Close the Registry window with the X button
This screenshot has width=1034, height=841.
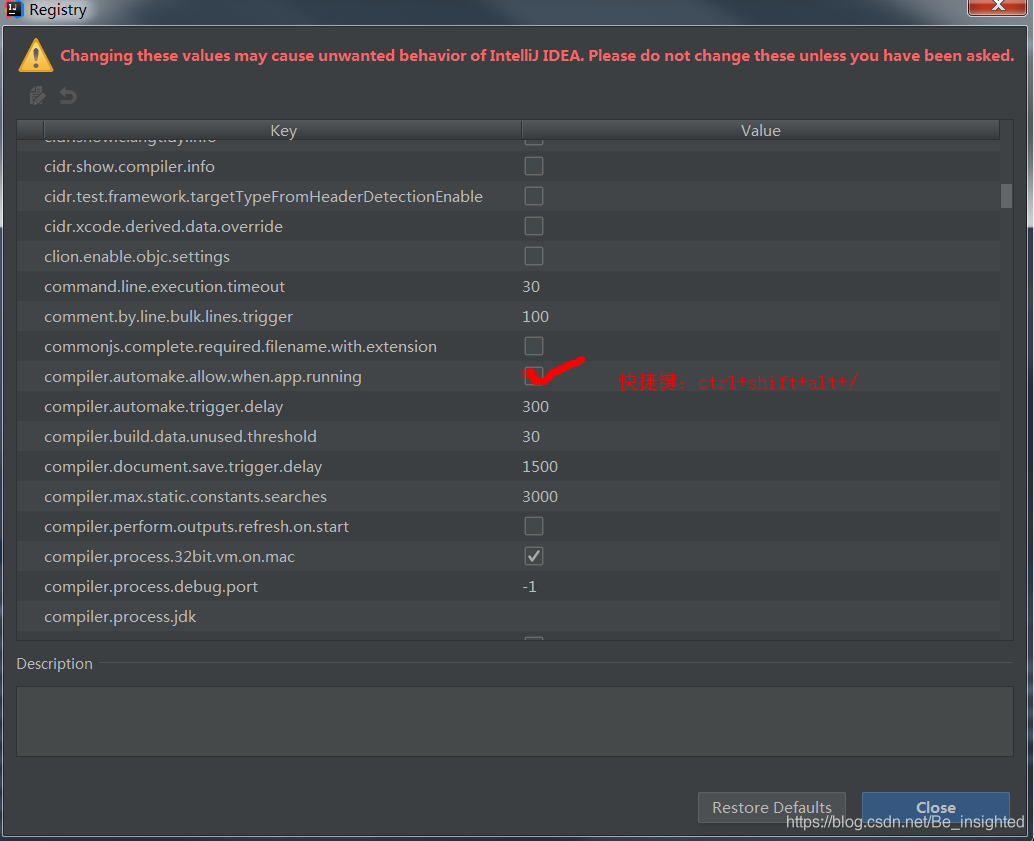tap(997, 7)
